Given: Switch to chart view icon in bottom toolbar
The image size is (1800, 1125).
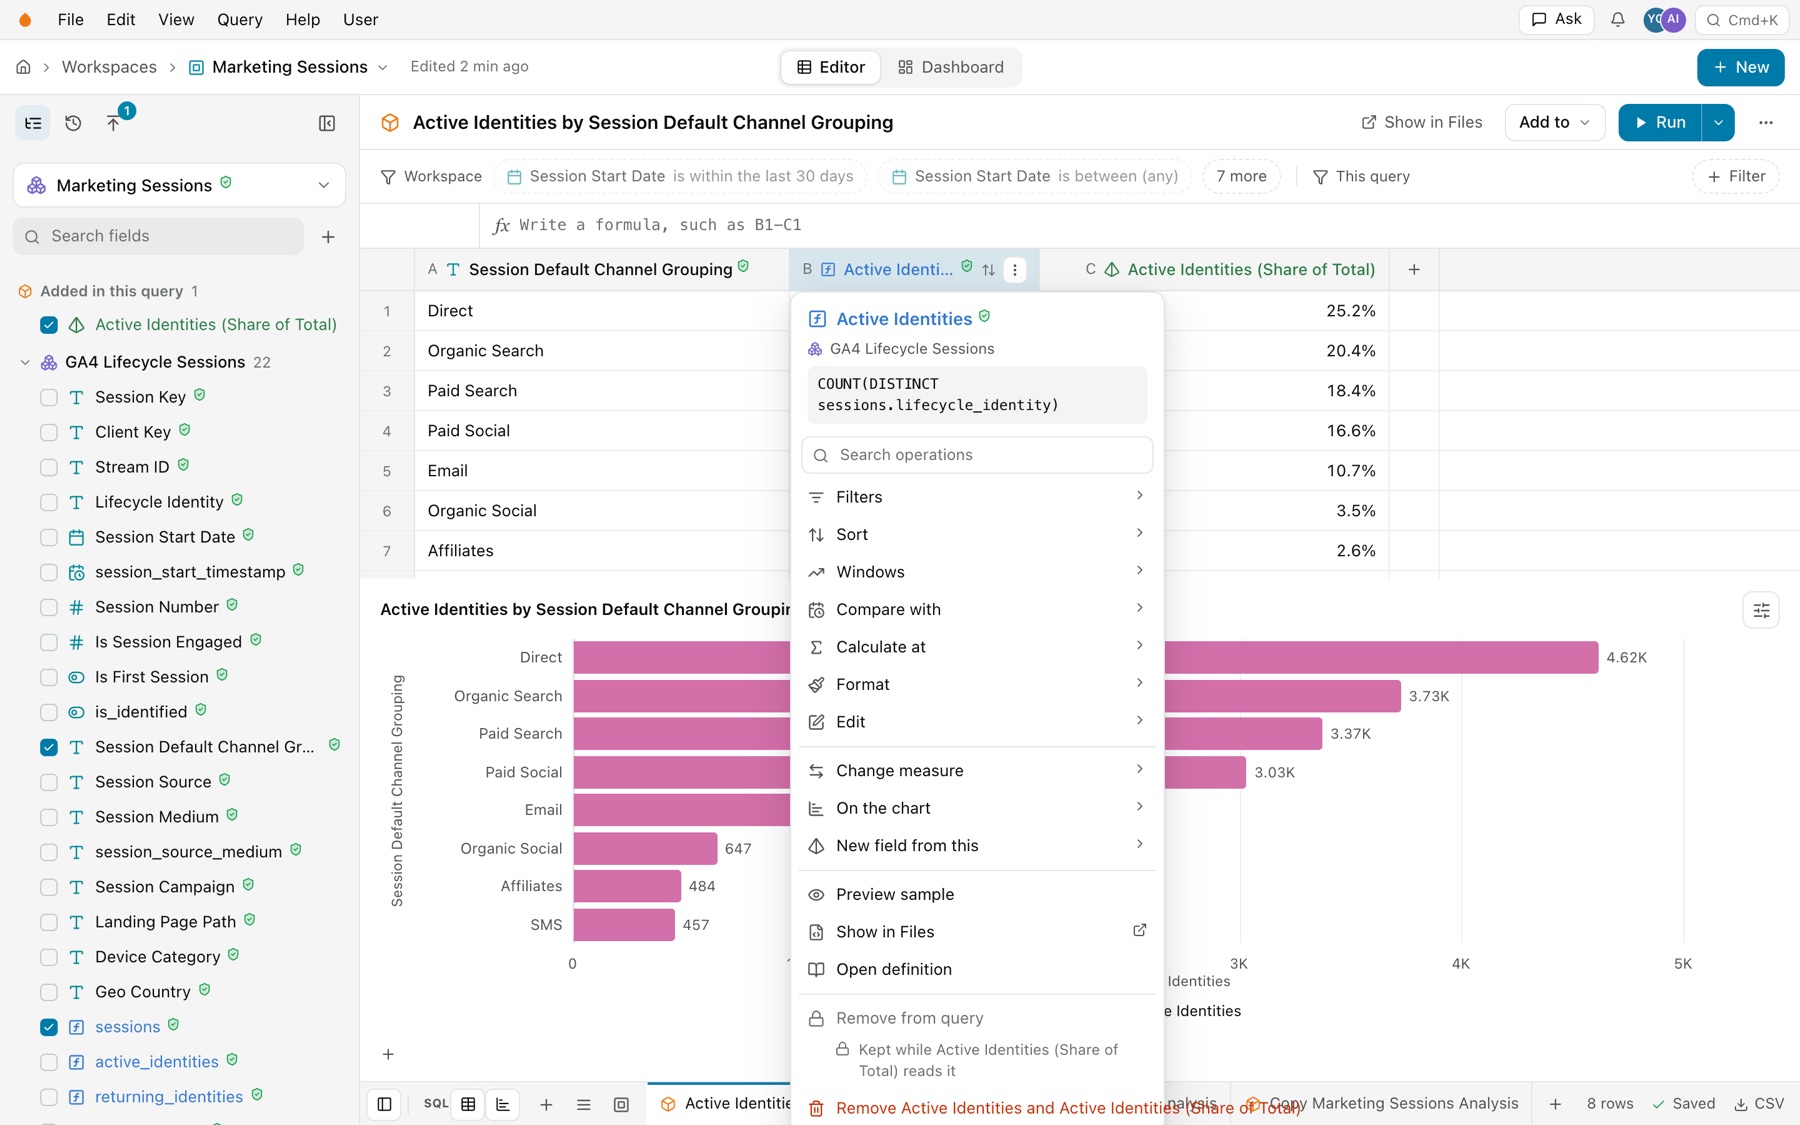Looking at the screenshot, I should coord(503,1104).
